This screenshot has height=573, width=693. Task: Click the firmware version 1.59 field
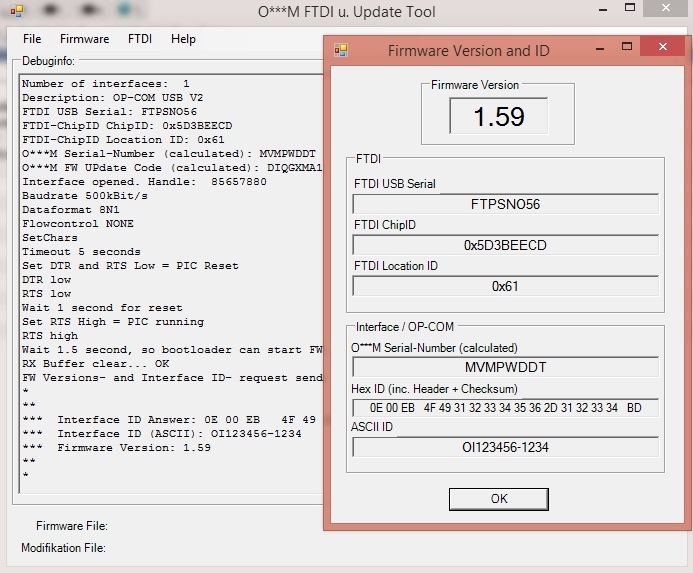pos(499,116)
